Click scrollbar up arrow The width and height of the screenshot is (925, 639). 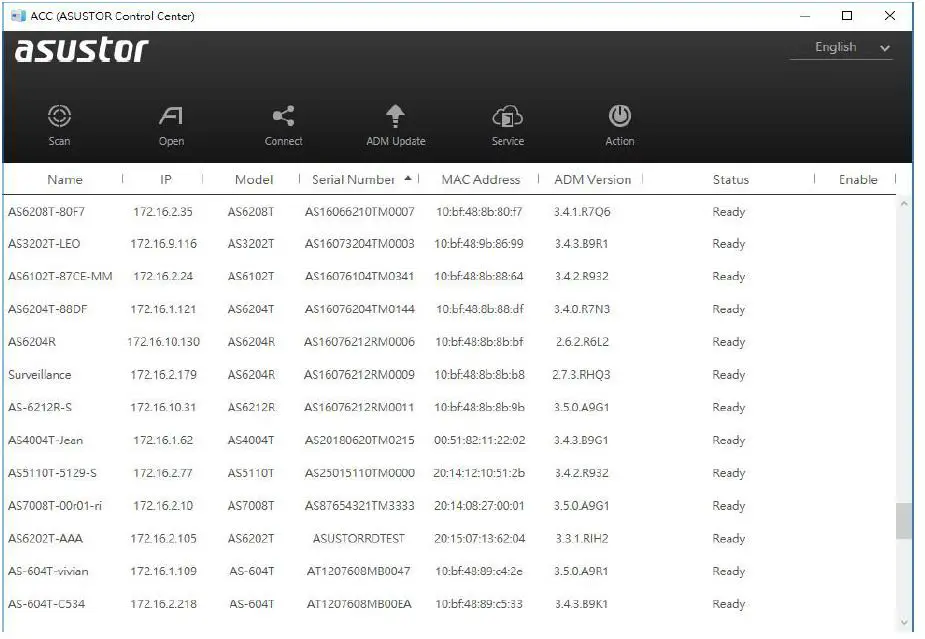904,204
